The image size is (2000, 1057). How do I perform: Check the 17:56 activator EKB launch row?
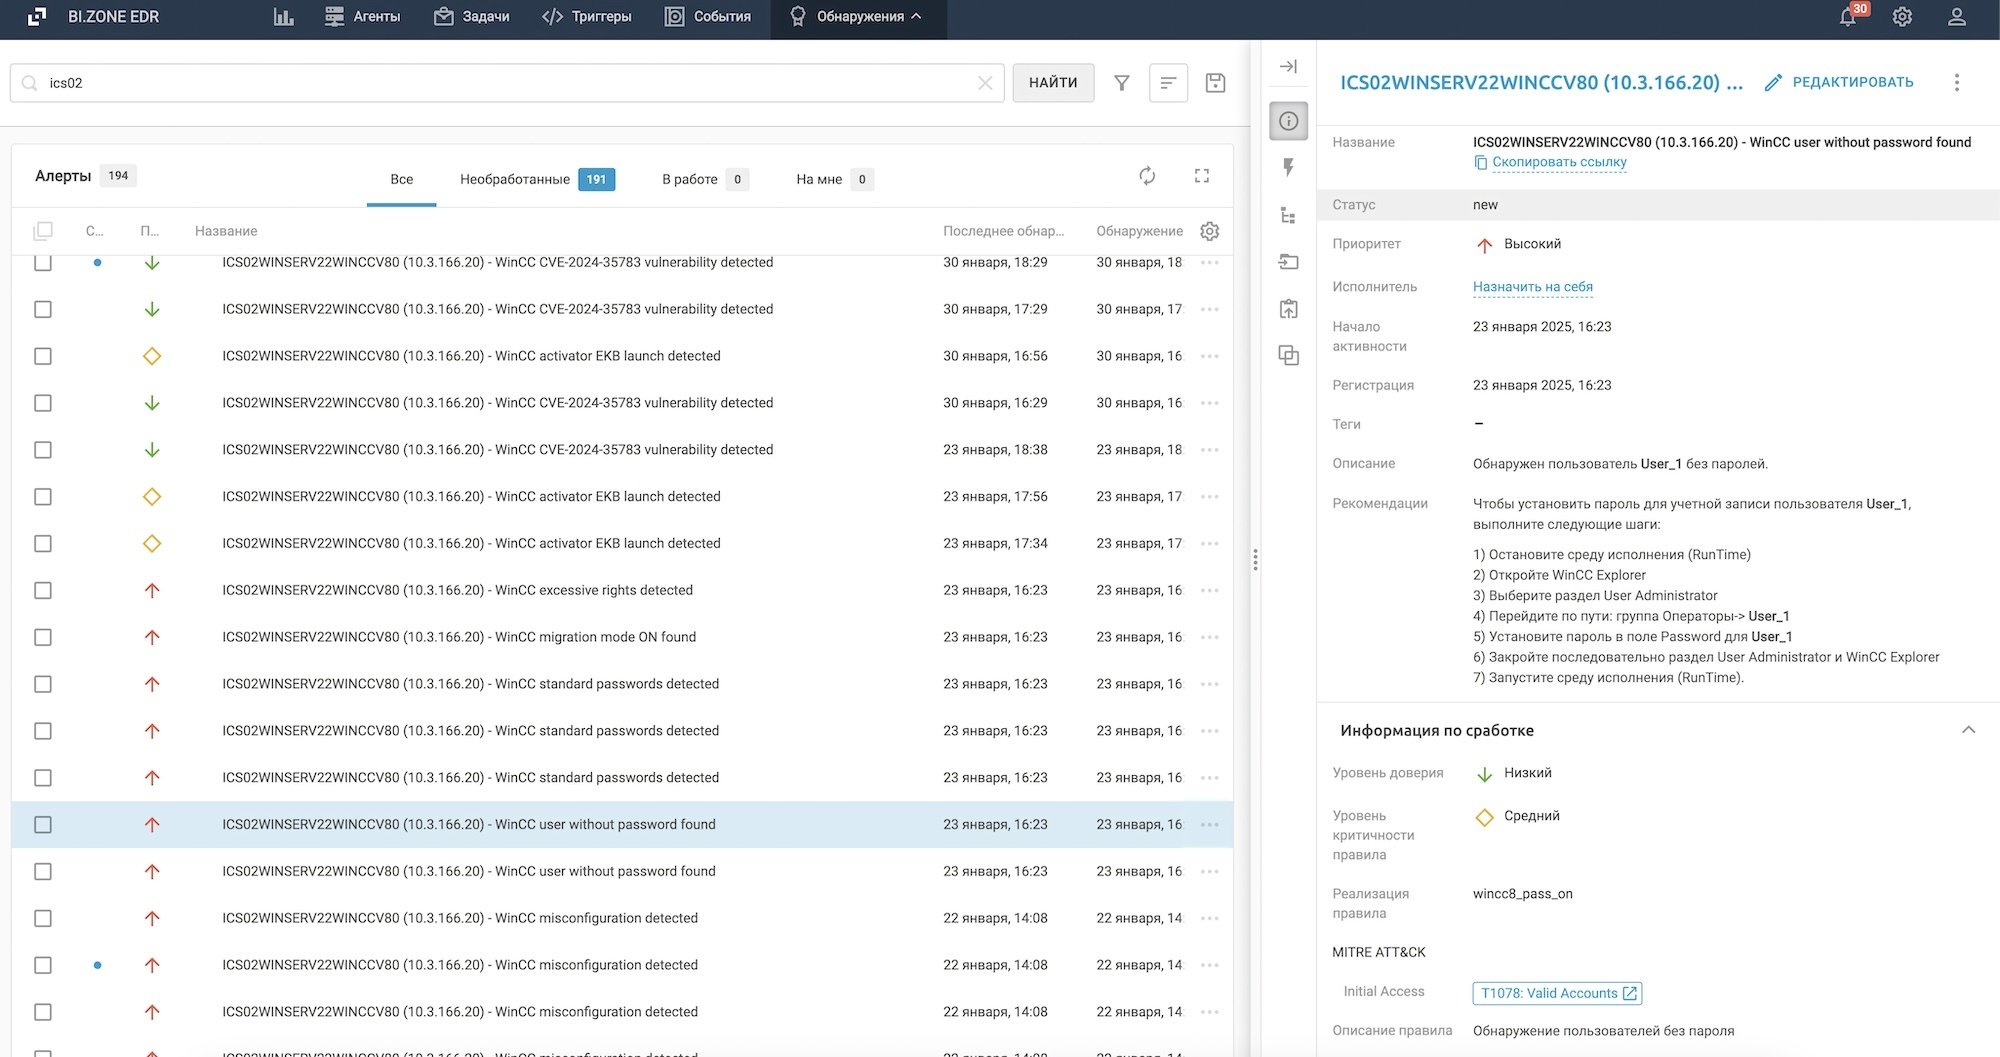[x=43, y=497]
